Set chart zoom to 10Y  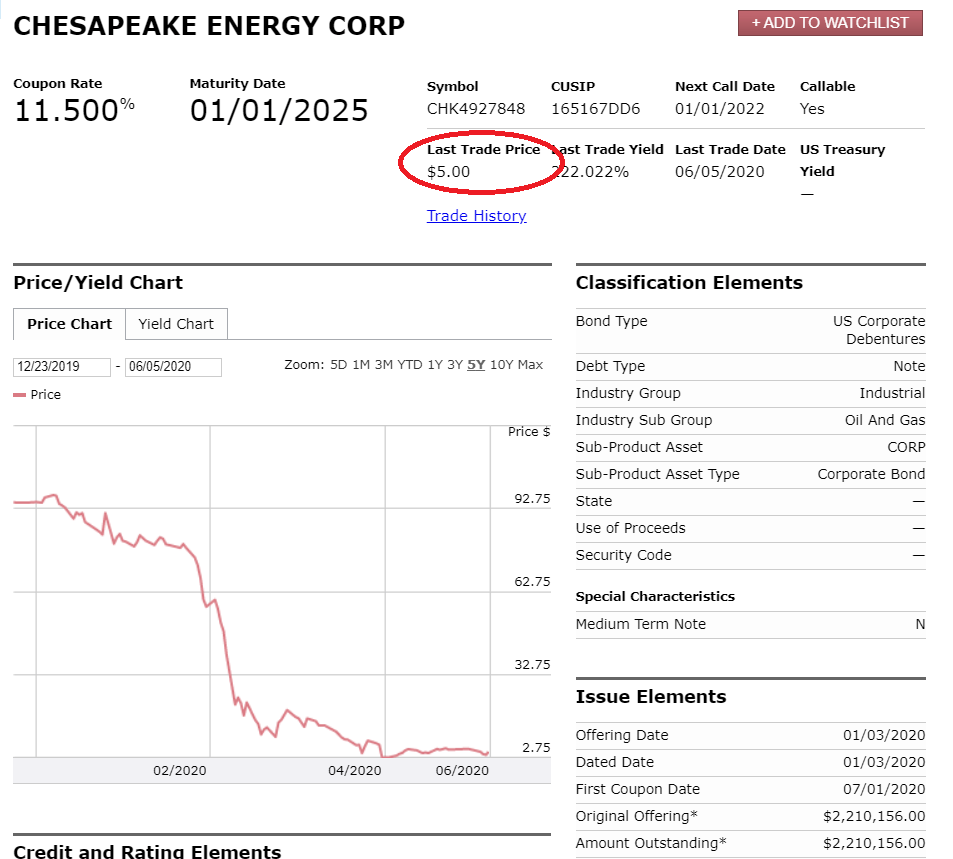pos(501,365)
